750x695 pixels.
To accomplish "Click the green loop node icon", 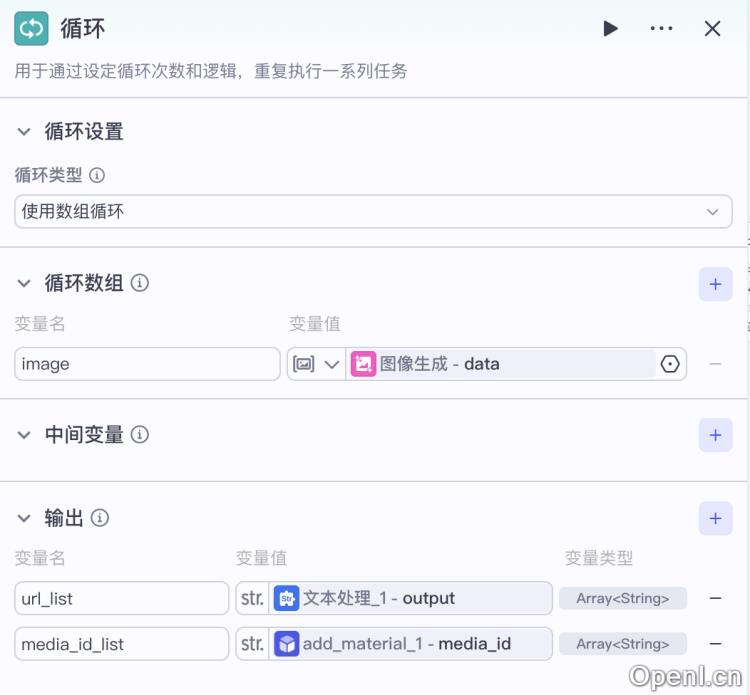I will tap(31, 29).
